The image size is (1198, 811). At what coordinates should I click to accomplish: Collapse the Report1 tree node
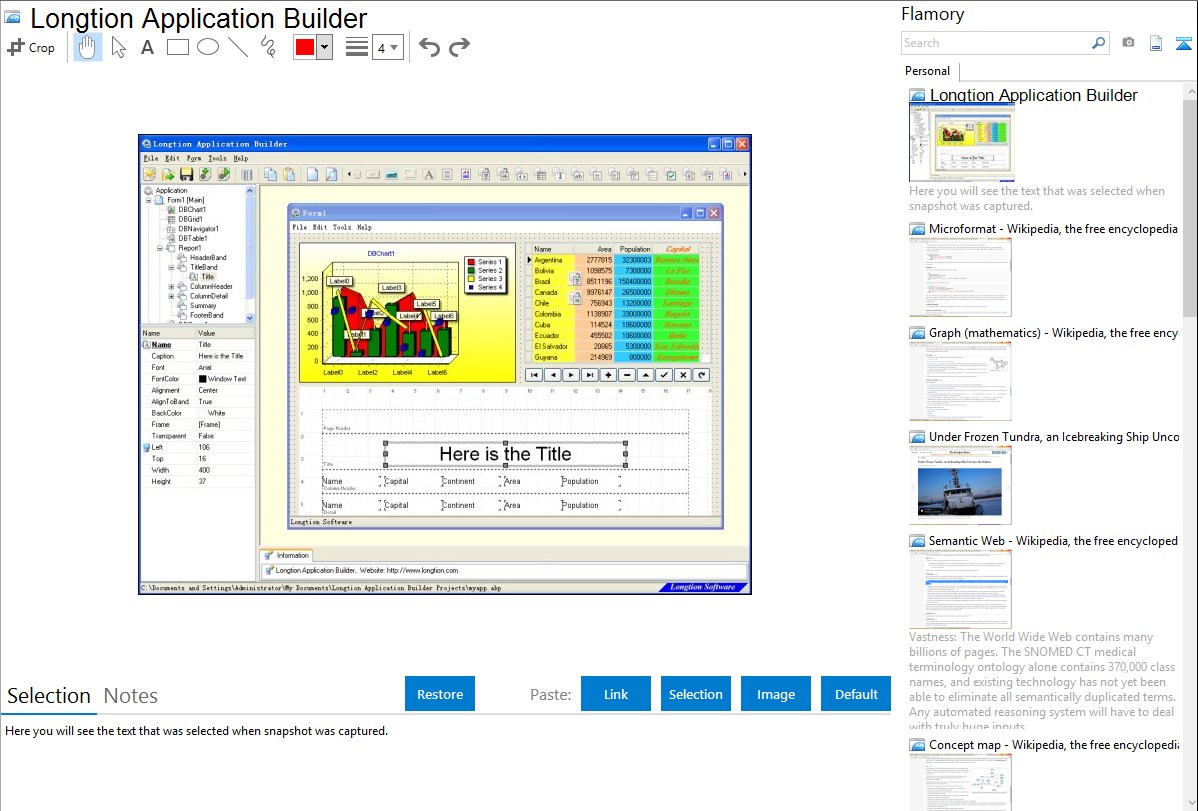tap(160, 248)
